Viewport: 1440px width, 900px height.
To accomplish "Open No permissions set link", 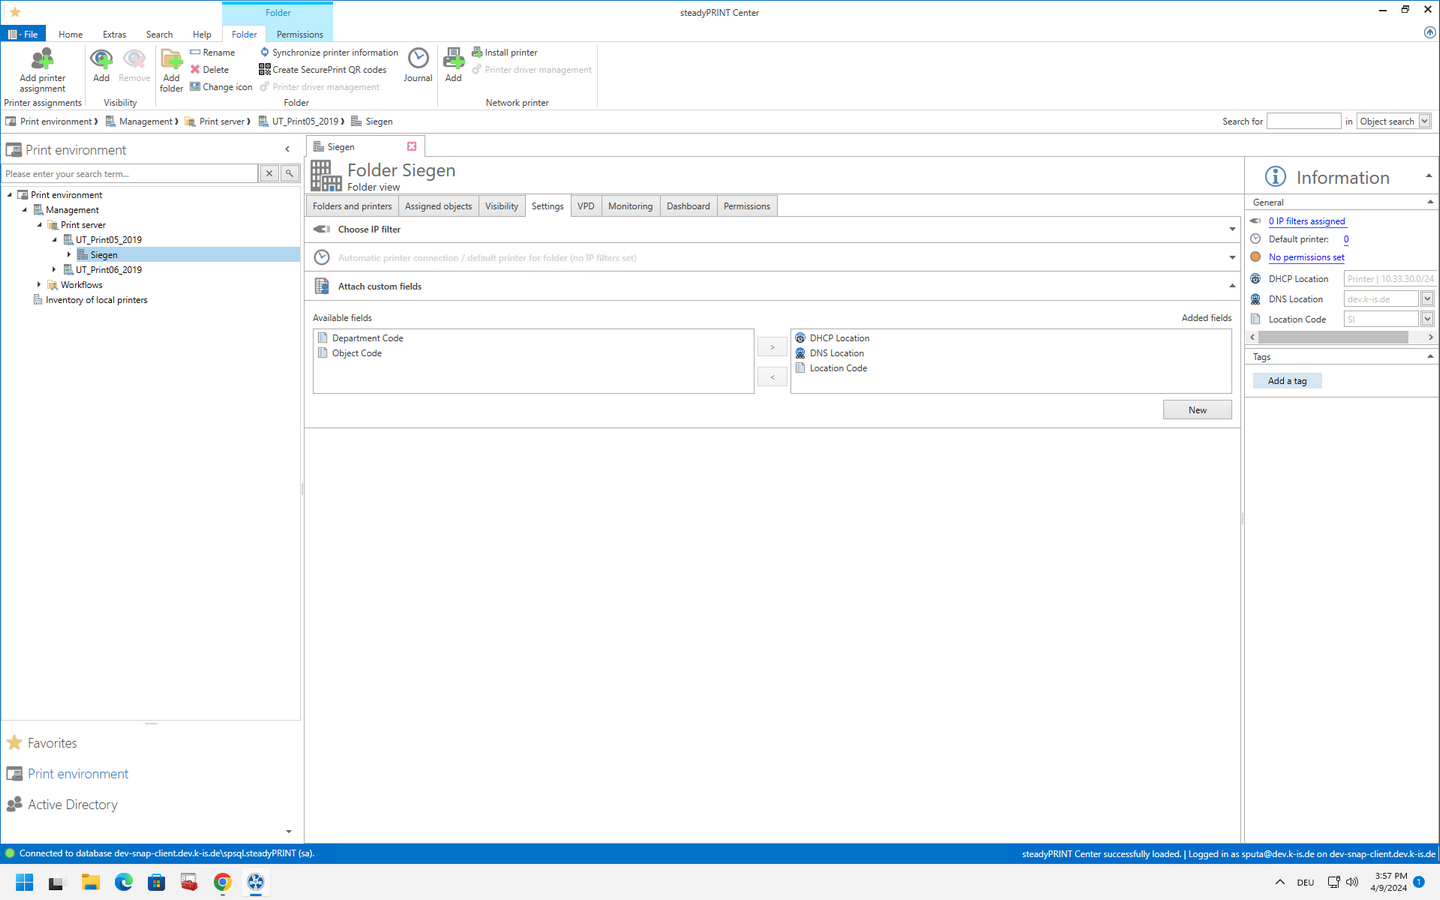I will [1306, 257].
